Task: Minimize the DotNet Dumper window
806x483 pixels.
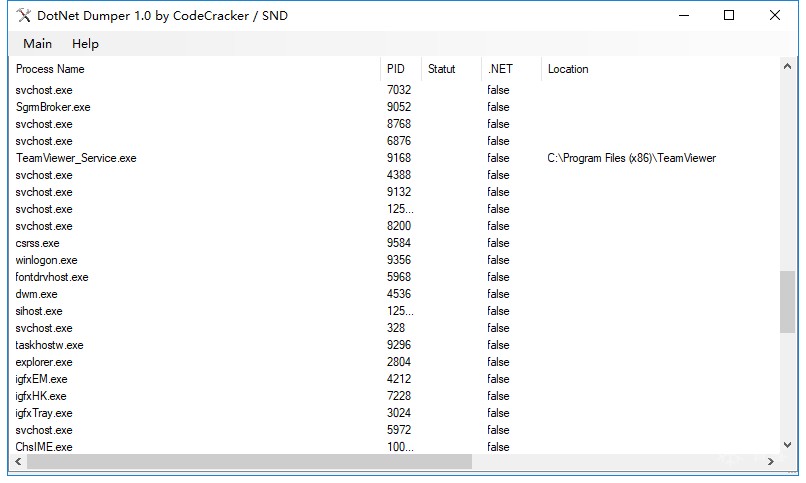Action: click(684, 15)
